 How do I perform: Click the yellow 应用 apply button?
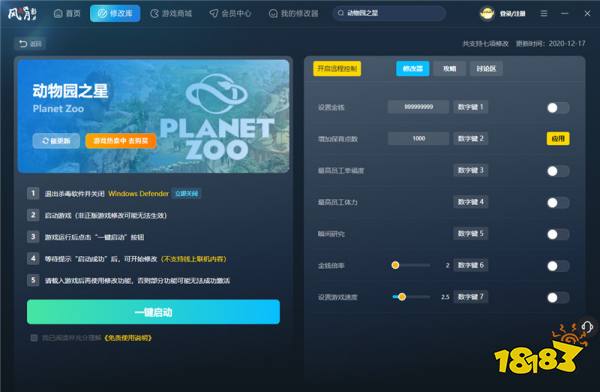point(558,139)
